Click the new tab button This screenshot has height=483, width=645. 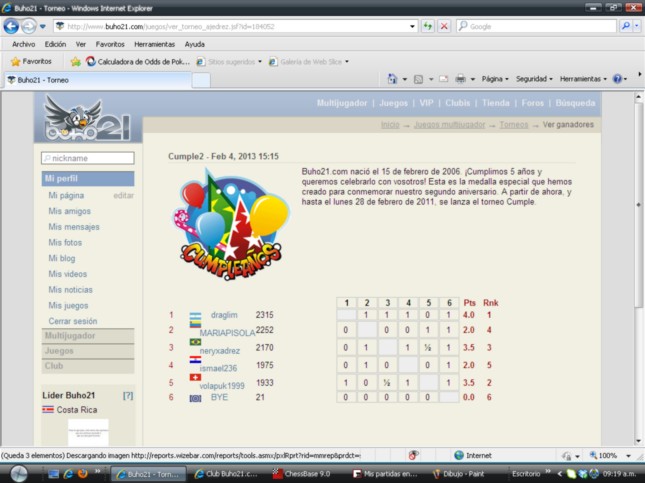[x=201, y=80]
